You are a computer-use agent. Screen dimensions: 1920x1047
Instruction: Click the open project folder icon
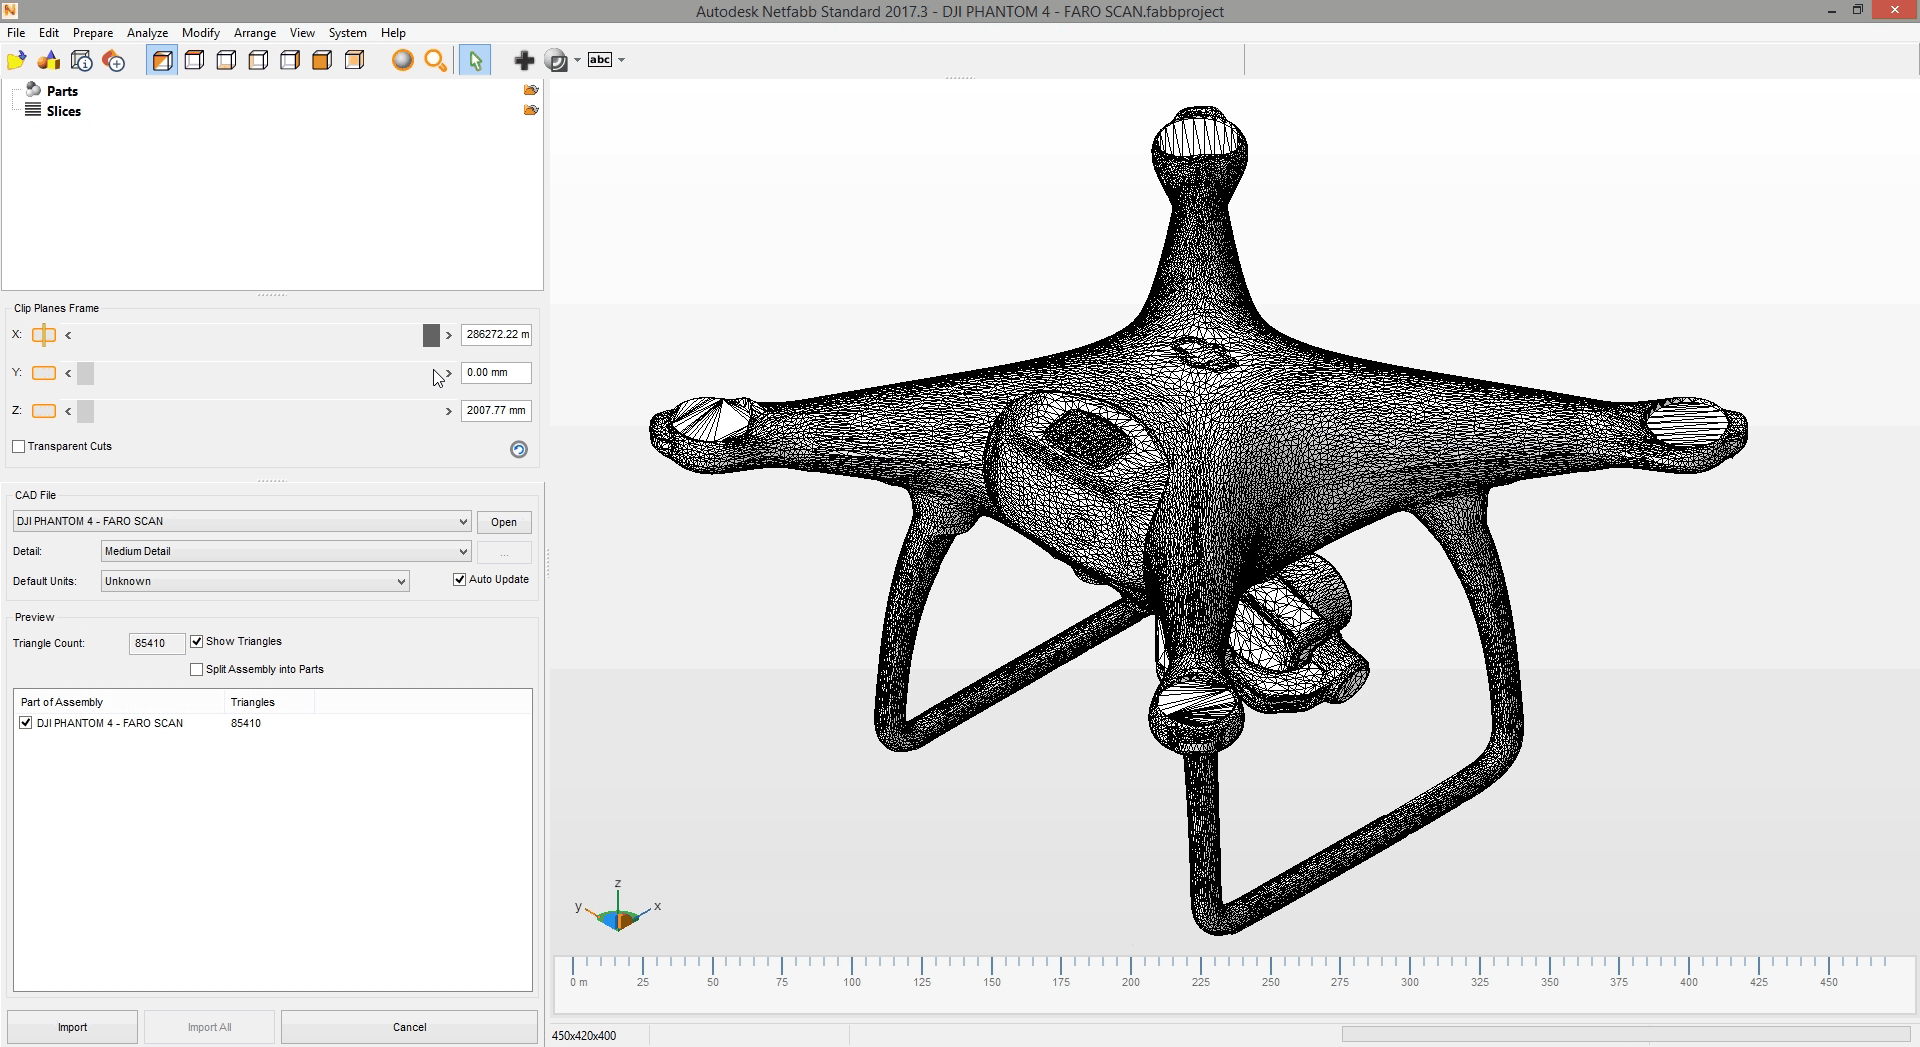[16, 61]
